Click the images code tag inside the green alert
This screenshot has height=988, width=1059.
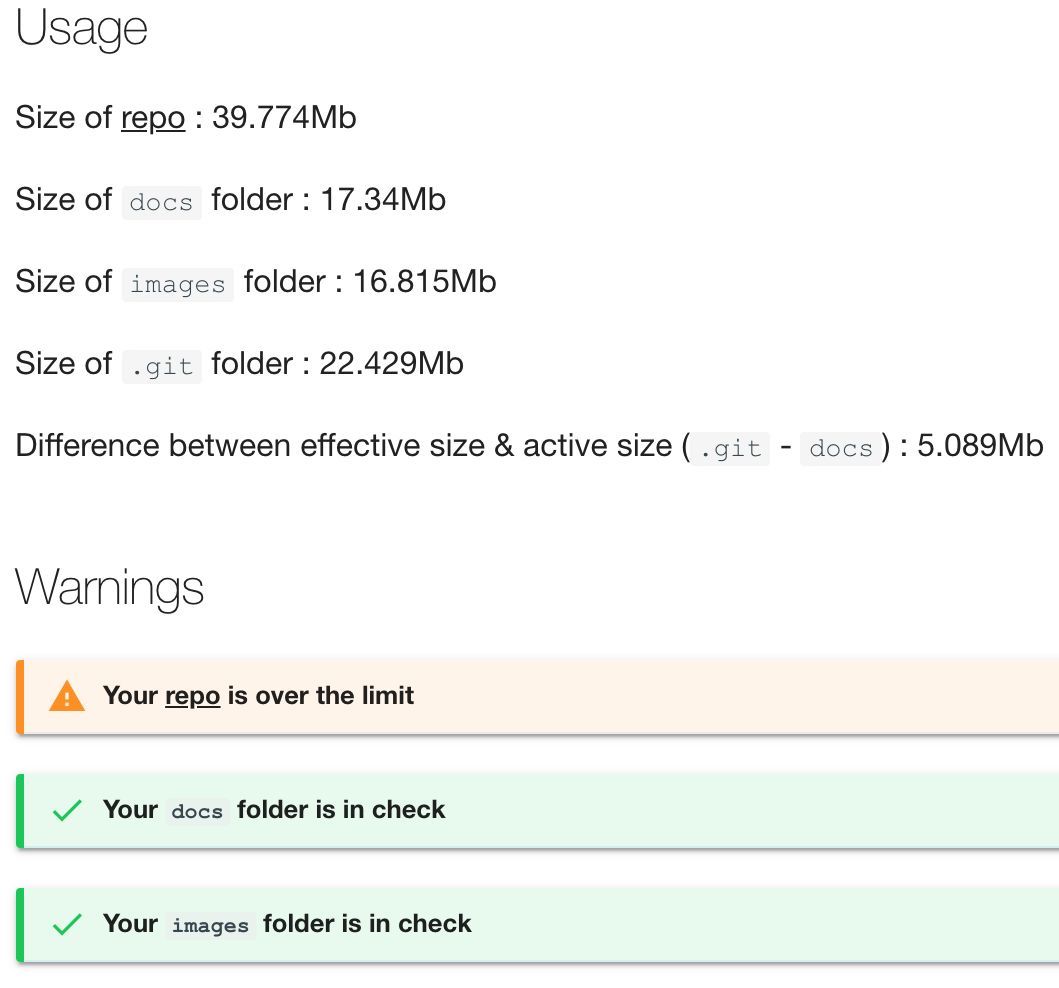(210, 925)
